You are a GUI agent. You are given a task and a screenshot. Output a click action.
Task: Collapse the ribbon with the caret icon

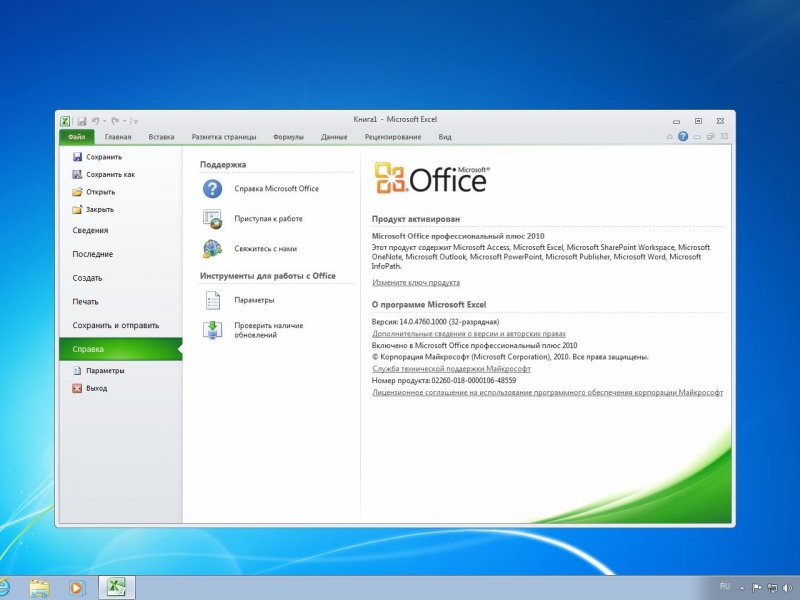(669, 137)
